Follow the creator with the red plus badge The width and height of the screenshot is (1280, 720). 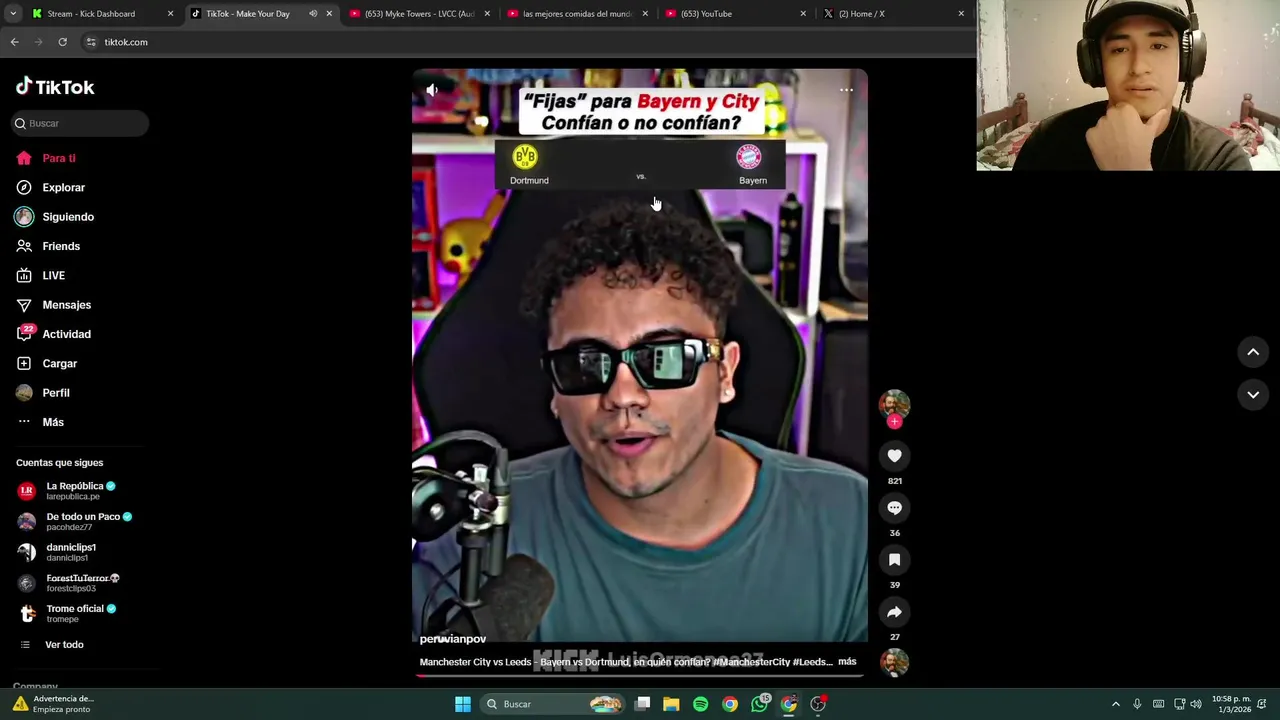pyautogui.click(x=894, y=422)
